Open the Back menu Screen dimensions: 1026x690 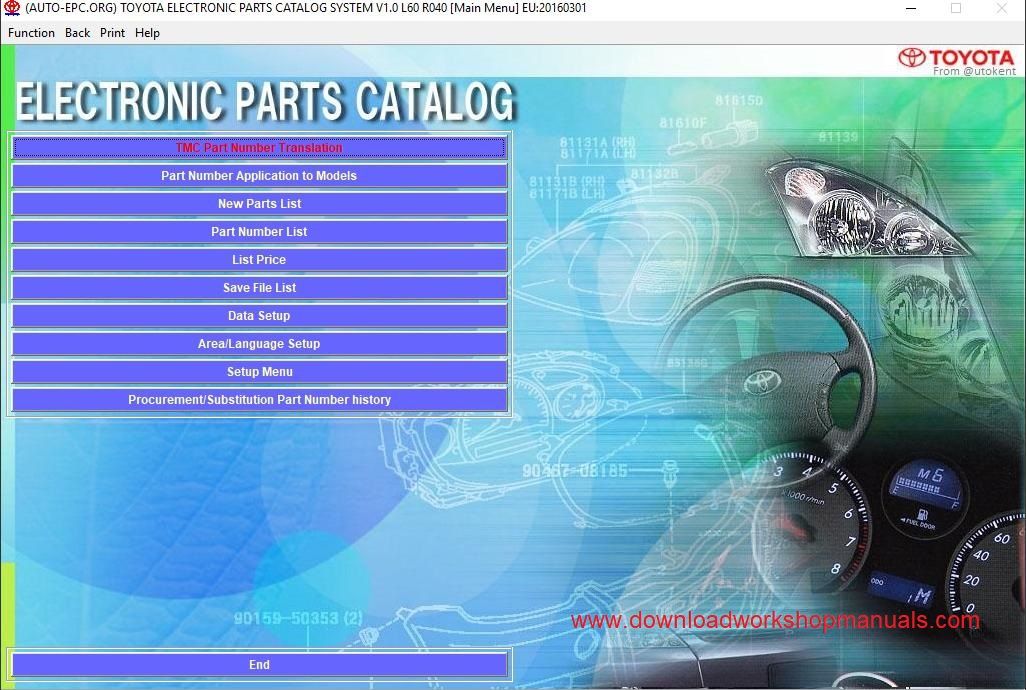[x=77, y=33]
